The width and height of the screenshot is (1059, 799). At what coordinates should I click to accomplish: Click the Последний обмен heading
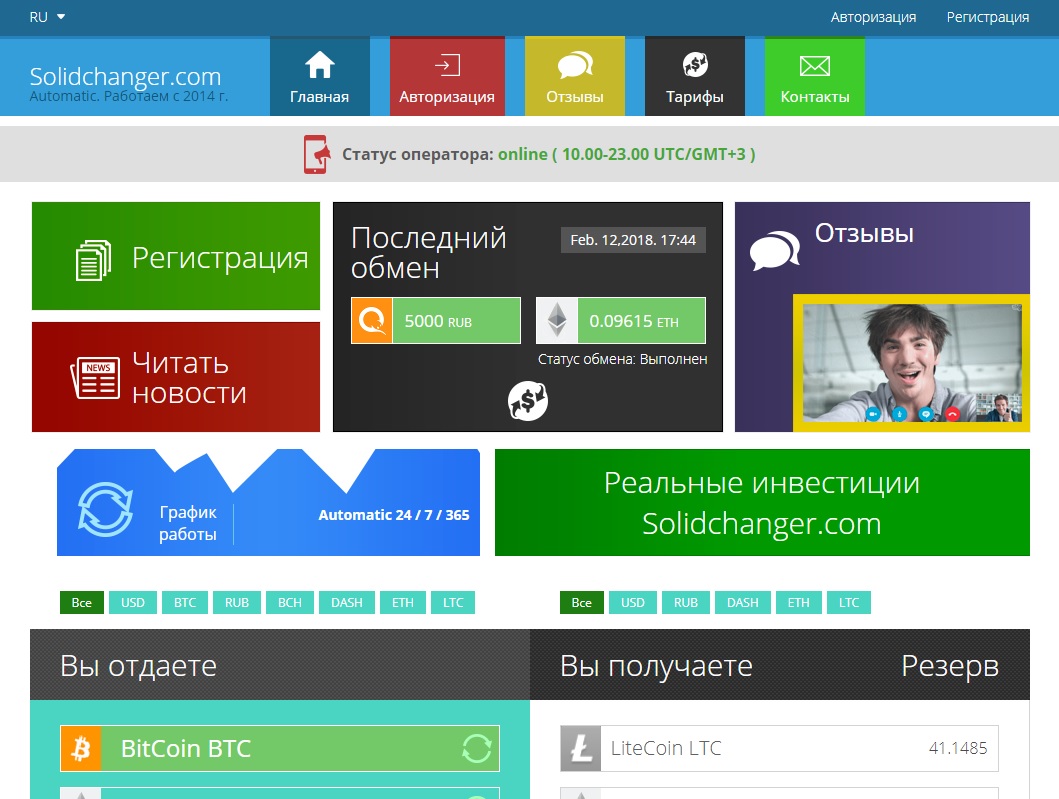click(x=429, y=253)
